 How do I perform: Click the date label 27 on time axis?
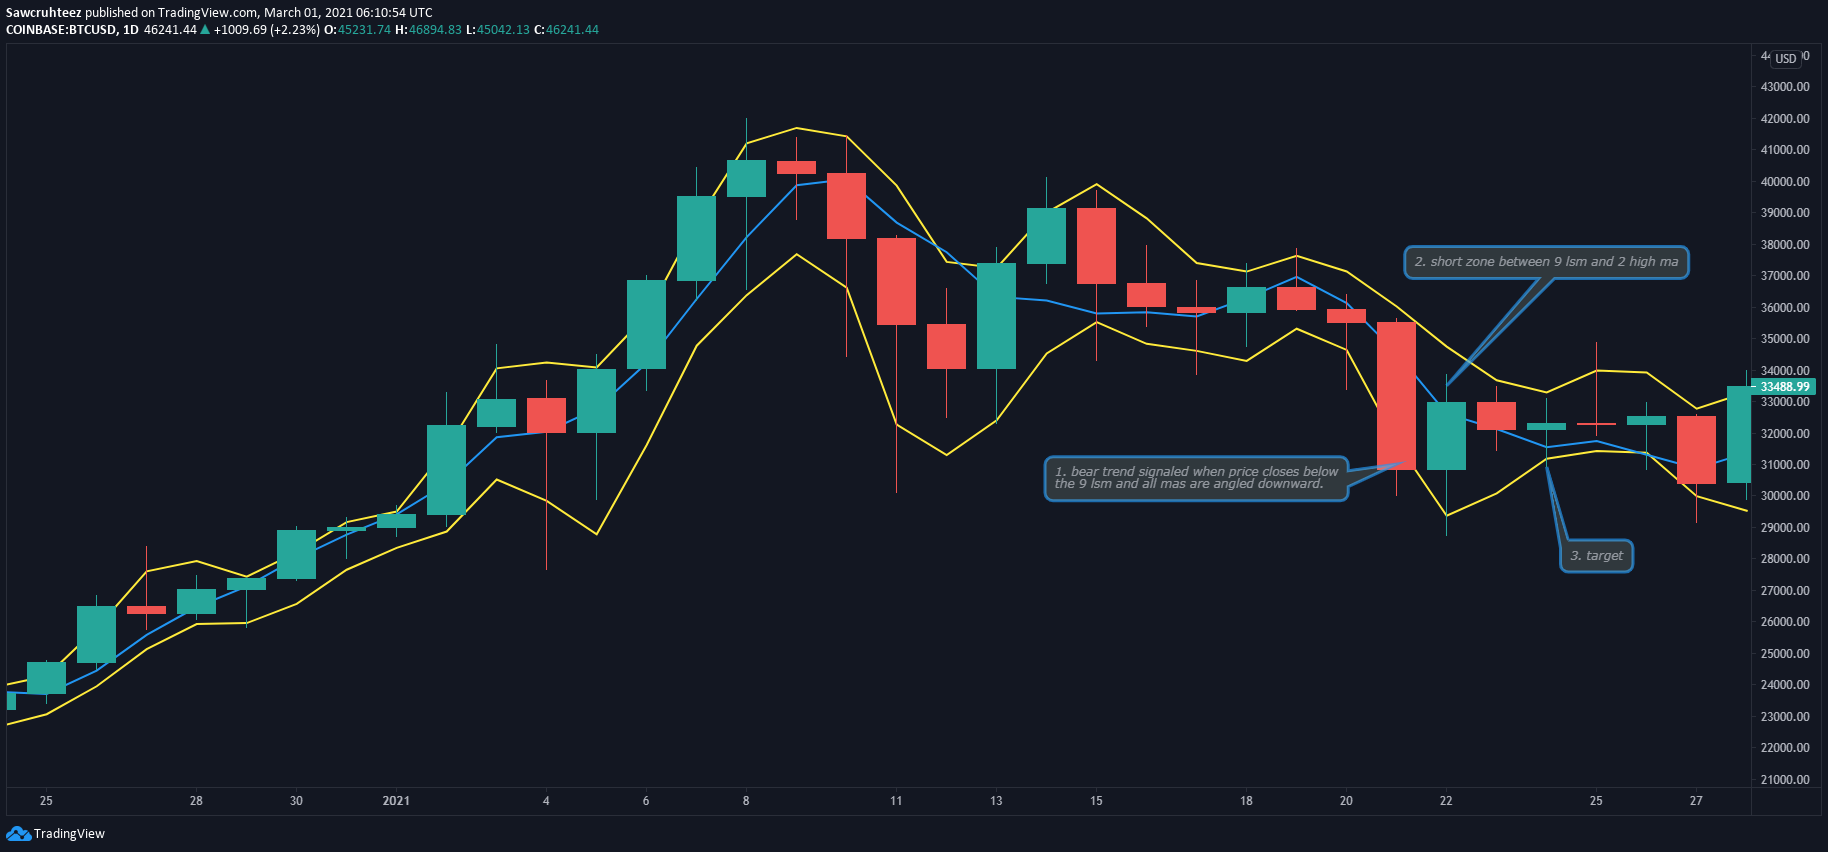click(1696, 801)
